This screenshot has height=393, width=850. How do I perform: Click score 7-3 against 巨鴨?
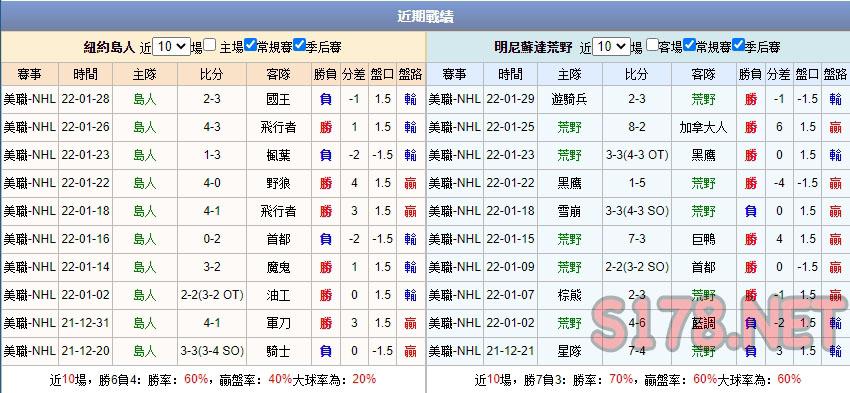(x=637, y=239)
